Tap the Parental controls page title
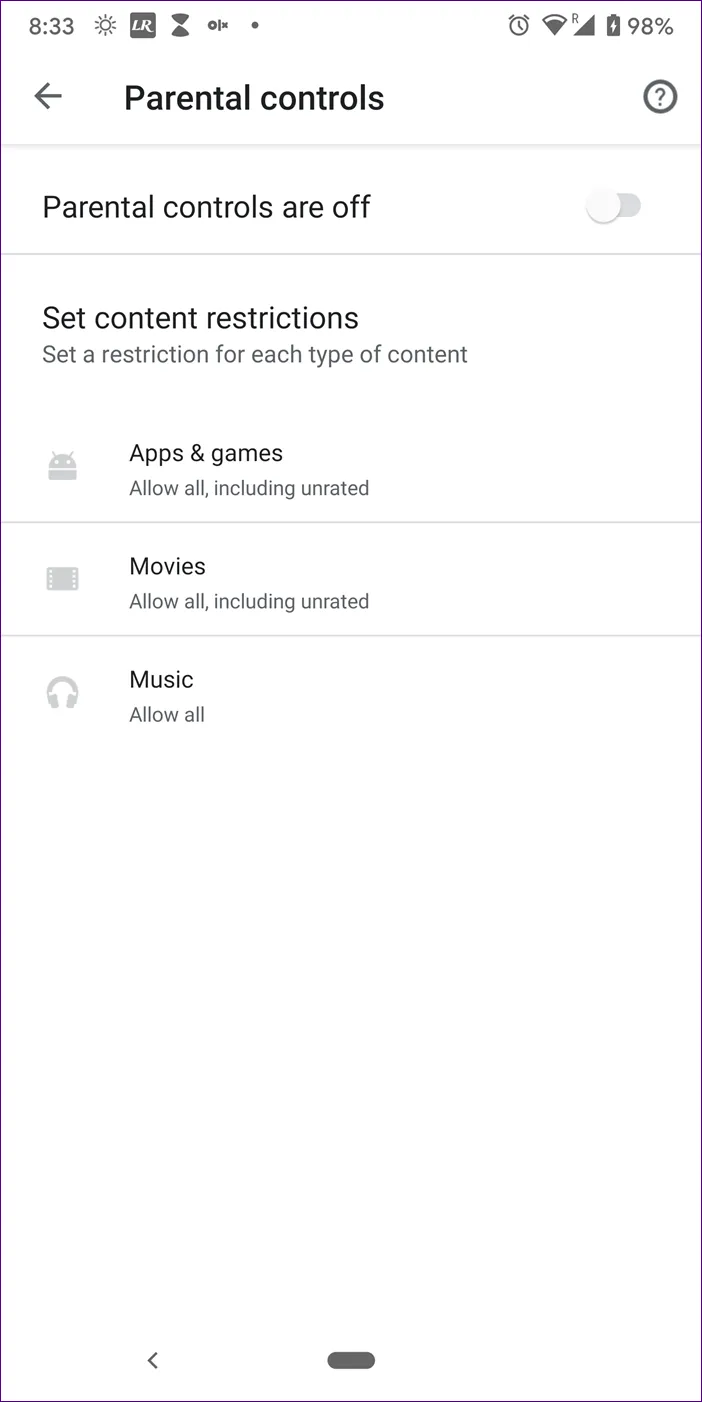The width and height of the screenshot is (702, 1402). [254, 98]
